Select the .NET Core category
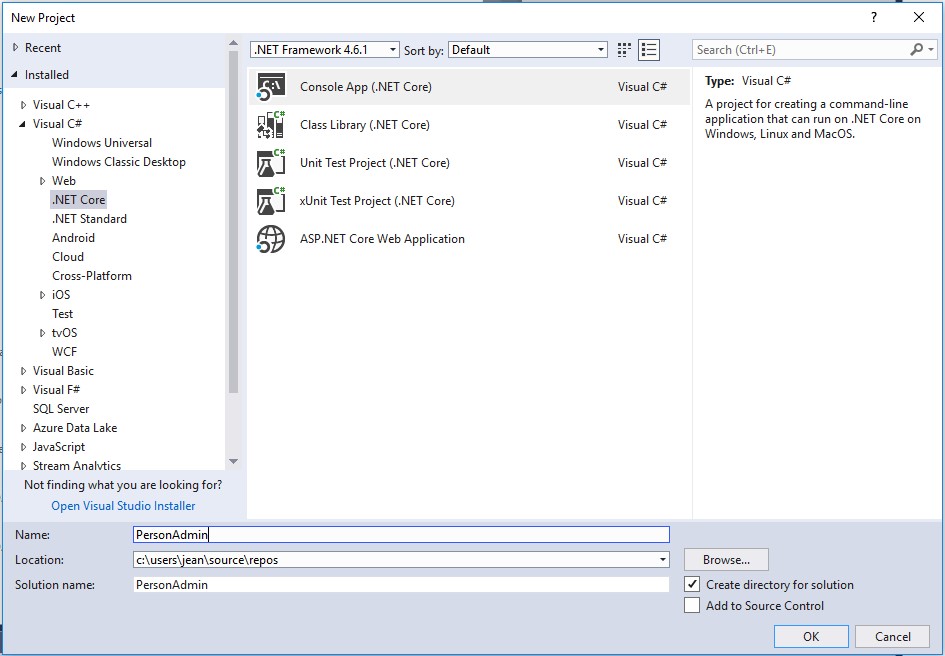 coord(78,200)
